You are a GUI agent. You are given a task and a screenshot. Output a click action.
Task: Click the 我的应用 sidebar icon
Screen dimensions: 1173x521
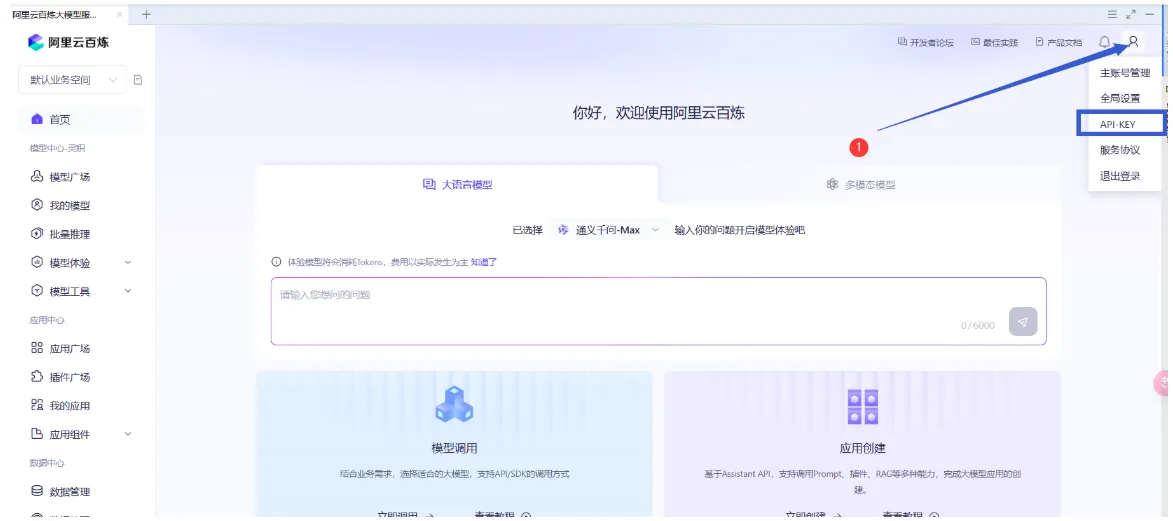[x=37, y=405]
